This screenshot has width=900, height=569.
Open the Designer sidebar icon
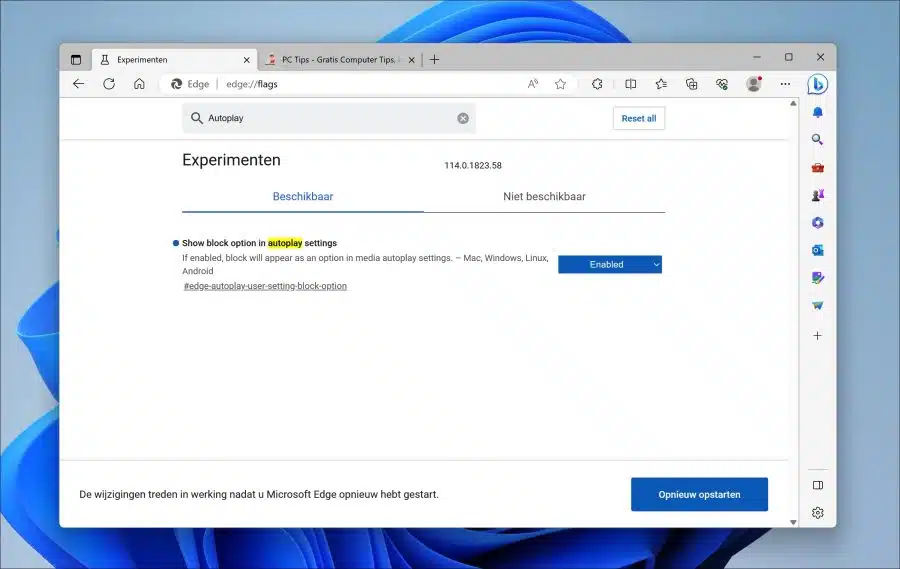pyautogui.click(x=818, y=278)
